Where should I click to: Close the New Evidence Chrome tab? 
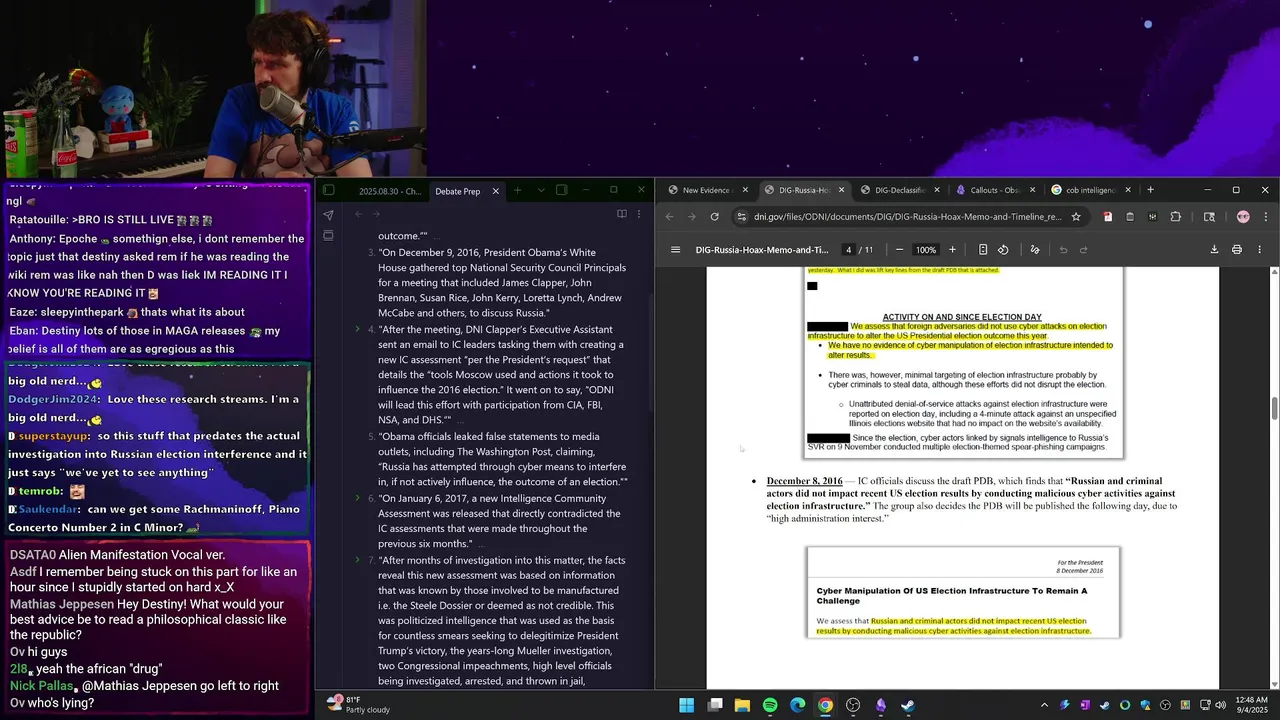745,190
